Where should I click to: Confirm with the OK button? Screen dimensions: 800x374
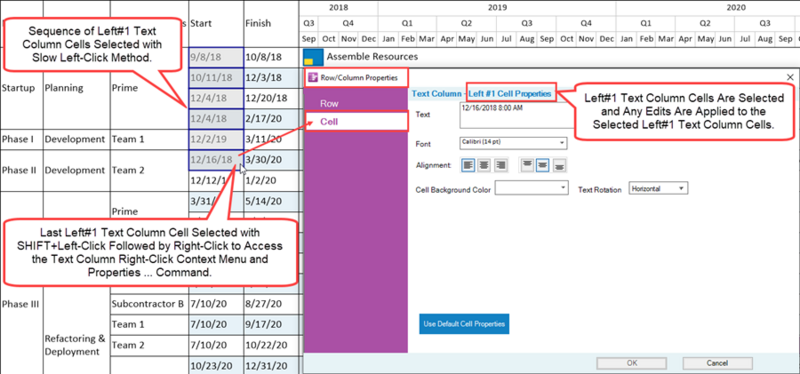(x=632, y=363)
